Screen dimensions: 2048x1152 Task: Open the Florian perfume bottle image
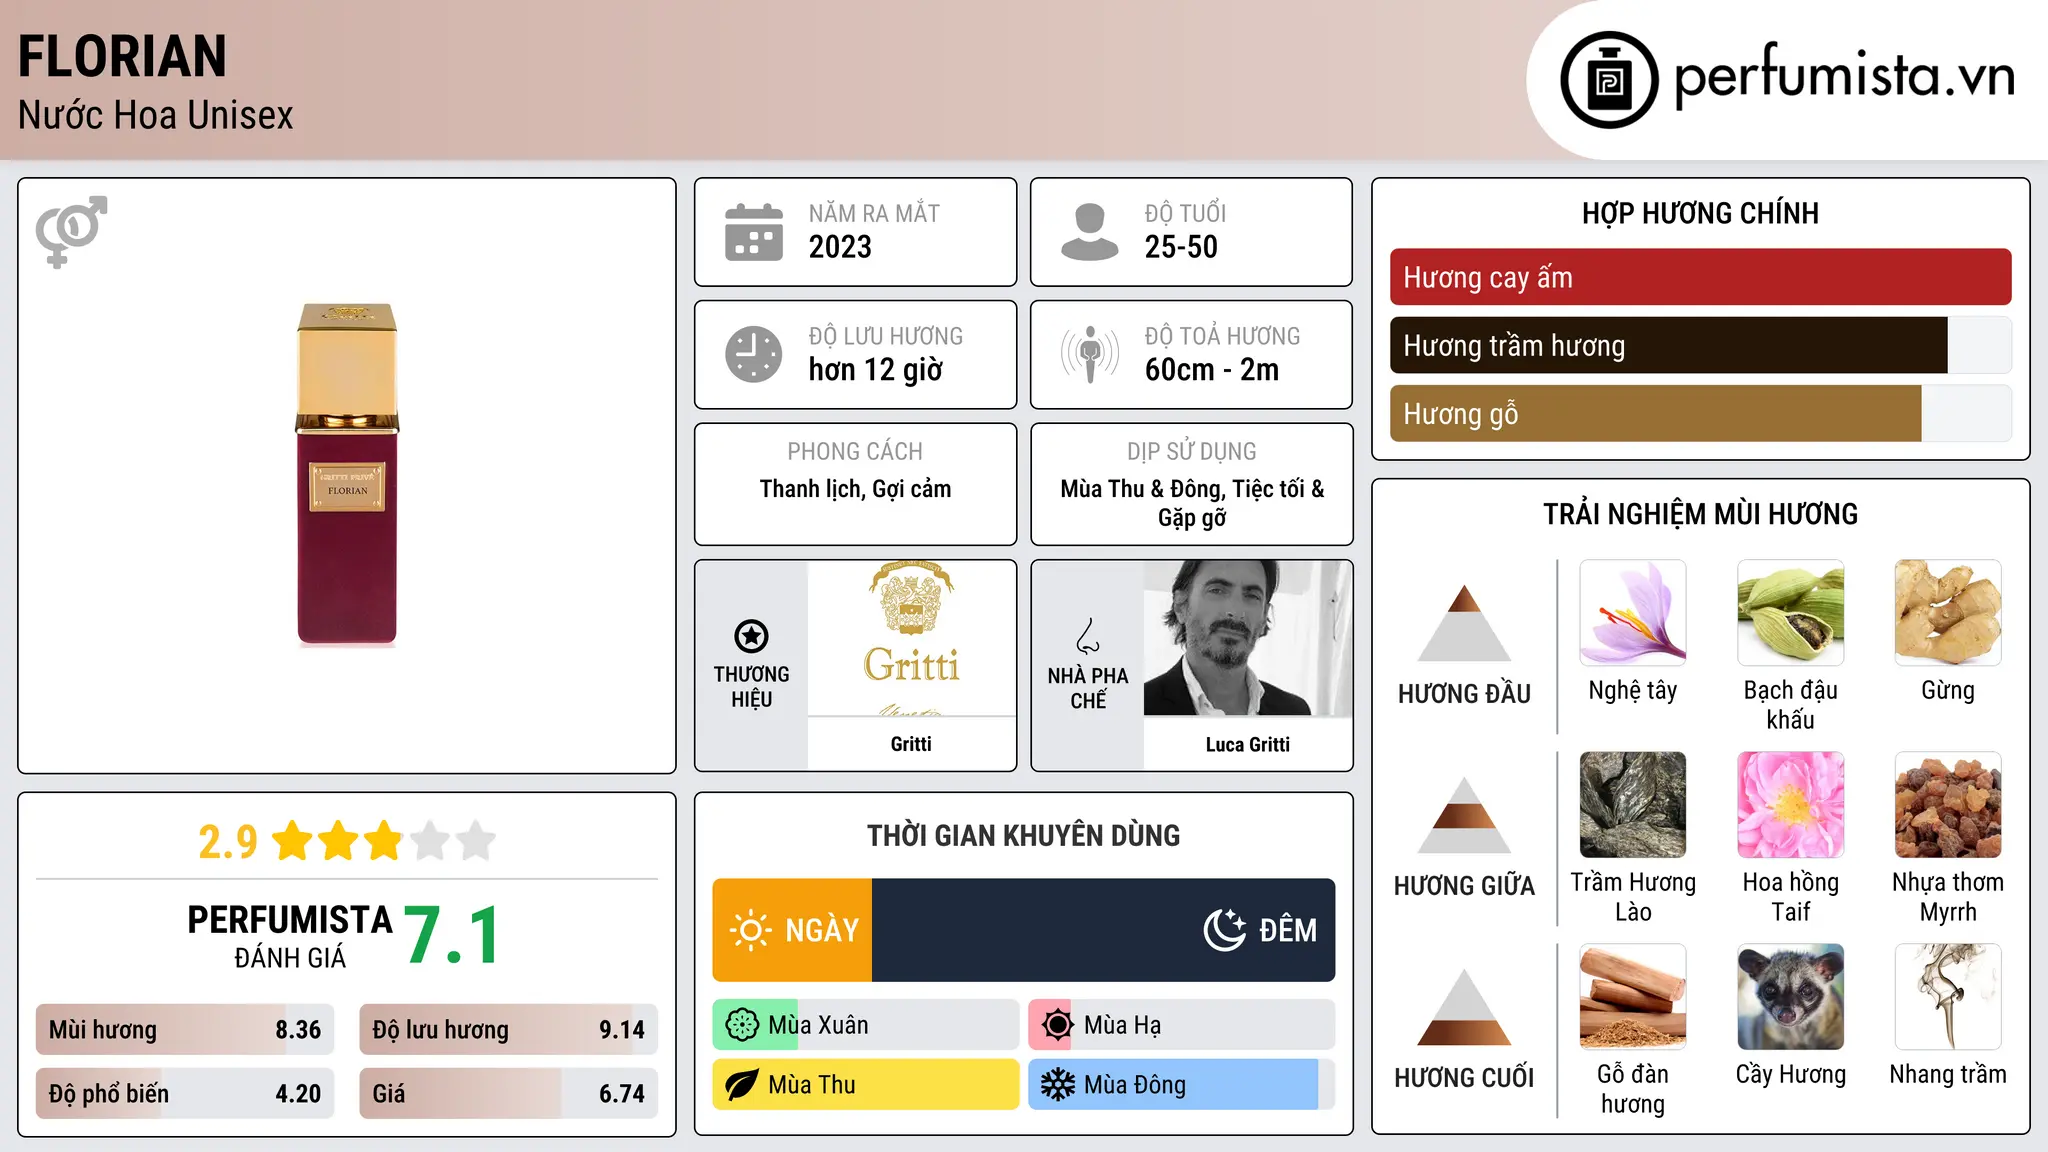click(347, 474)
